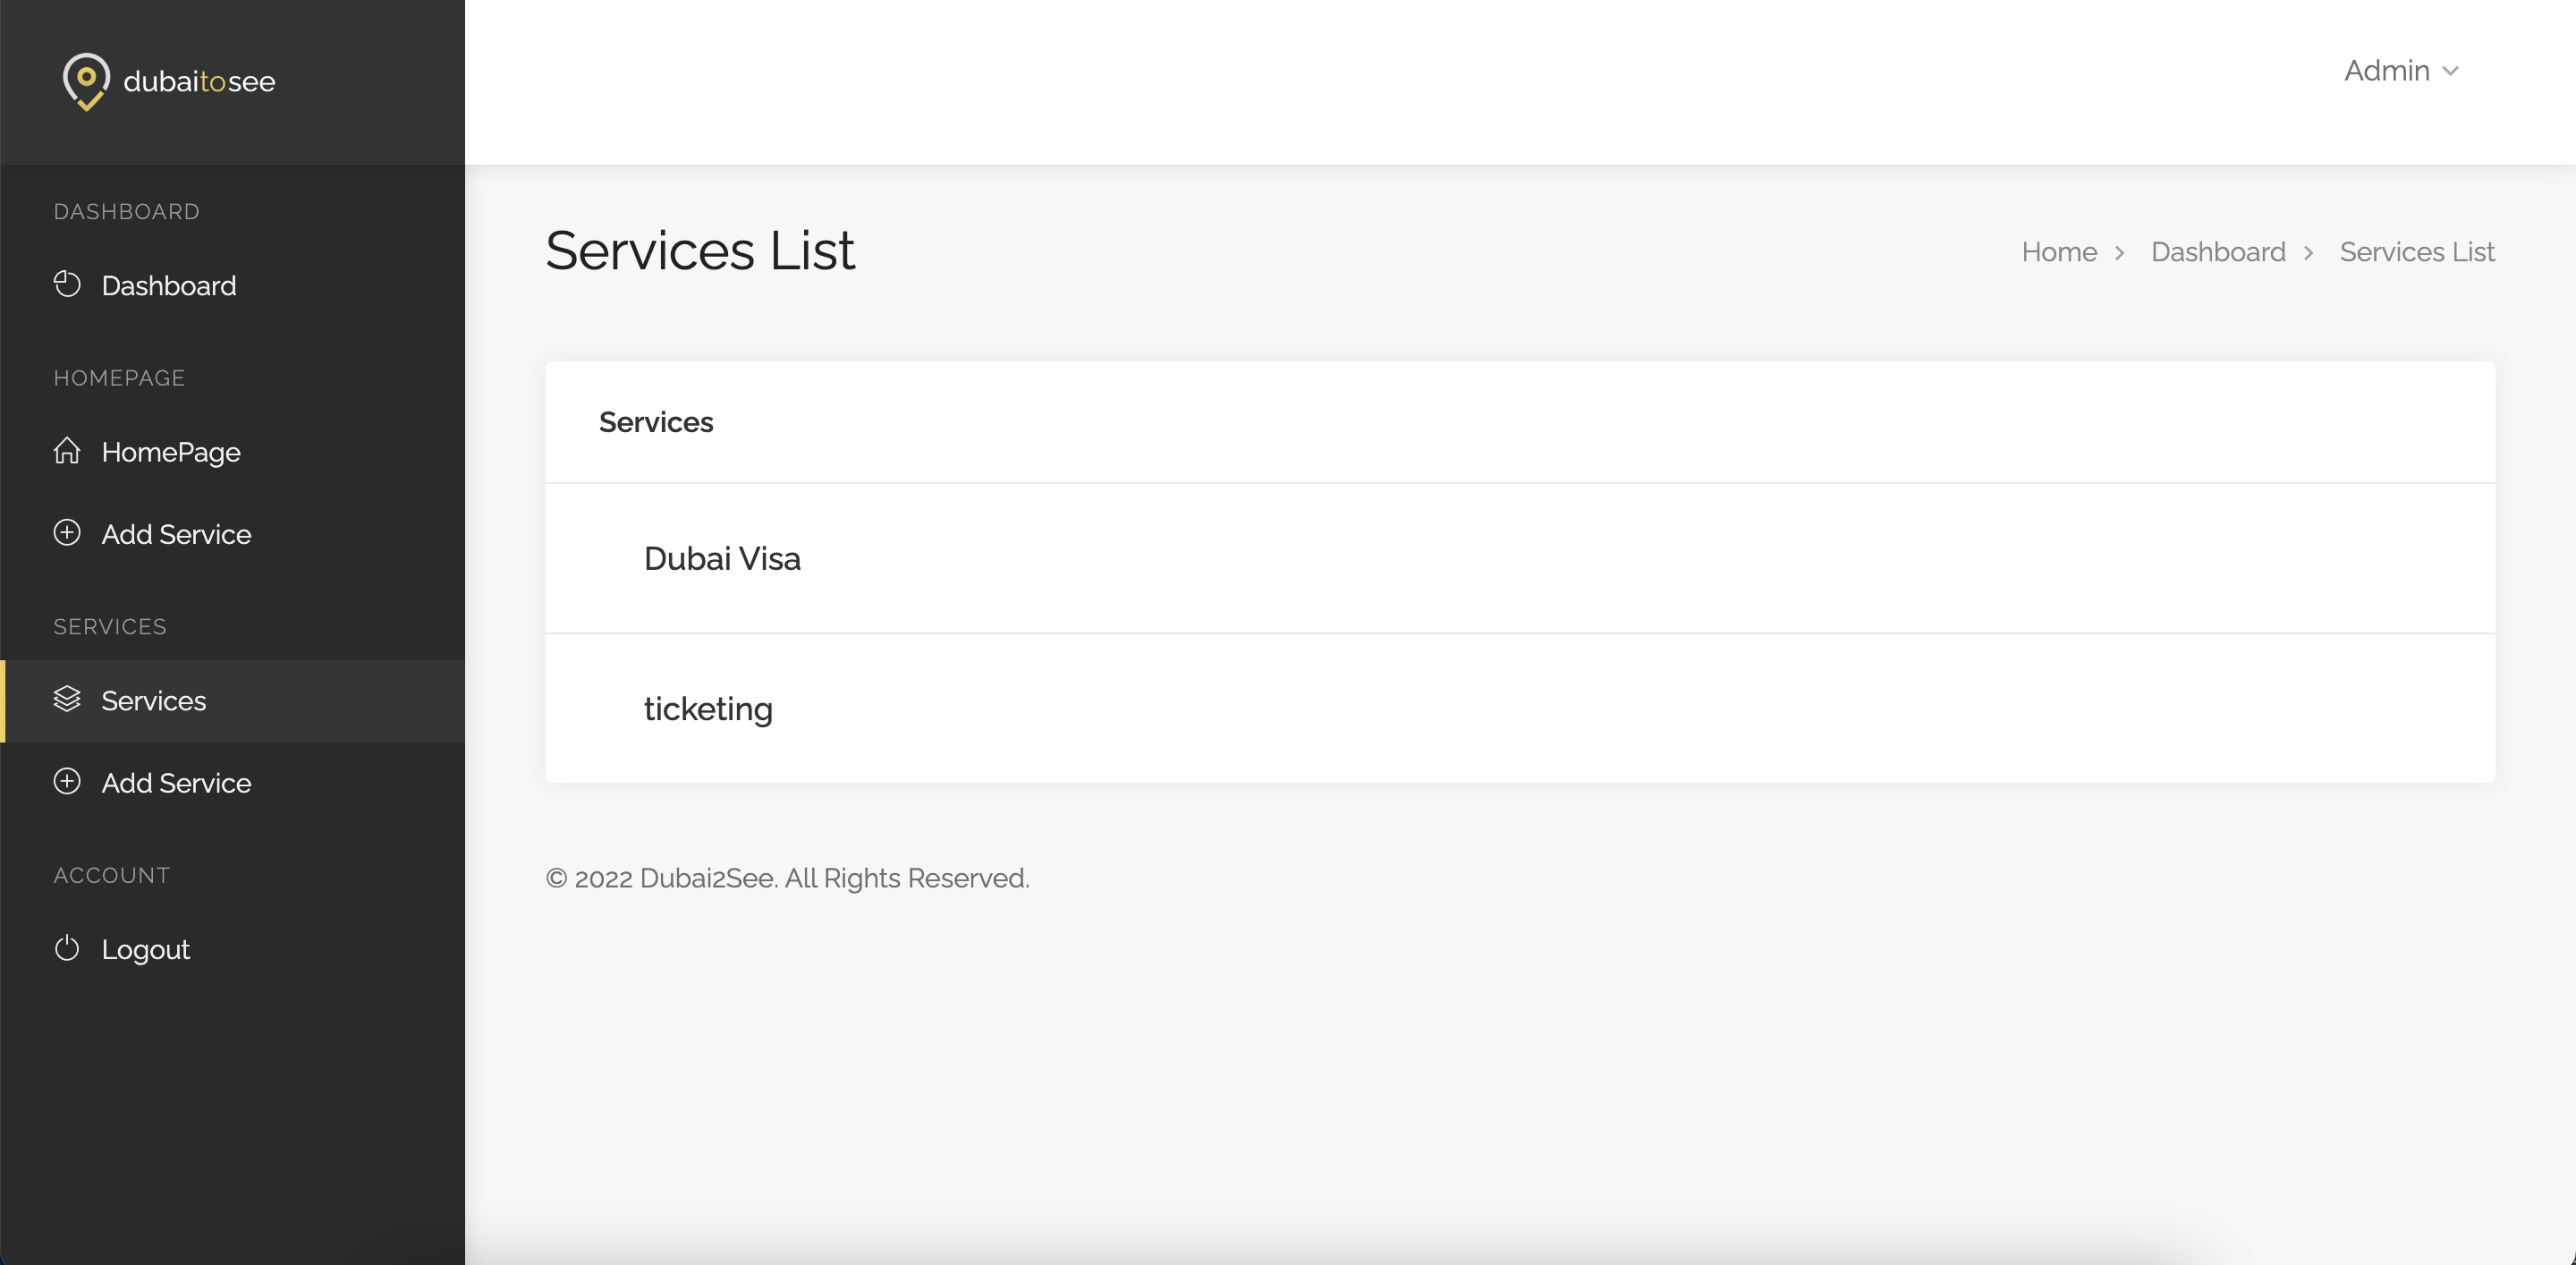Screen dimensions: 2576x1265
Task: Click the Logout power icon
Action: pos(67,948)
